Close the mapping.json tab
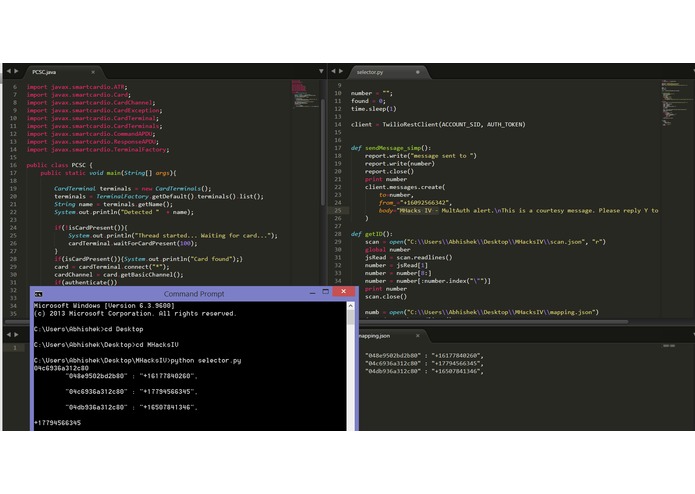The image size is (695, 494). tap(418, 336)
